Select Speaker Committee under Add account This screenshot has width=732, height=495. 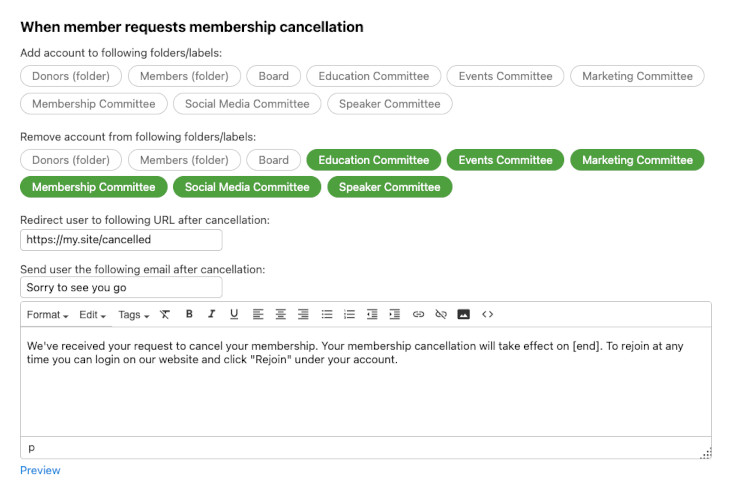click(x=390, y=103)
